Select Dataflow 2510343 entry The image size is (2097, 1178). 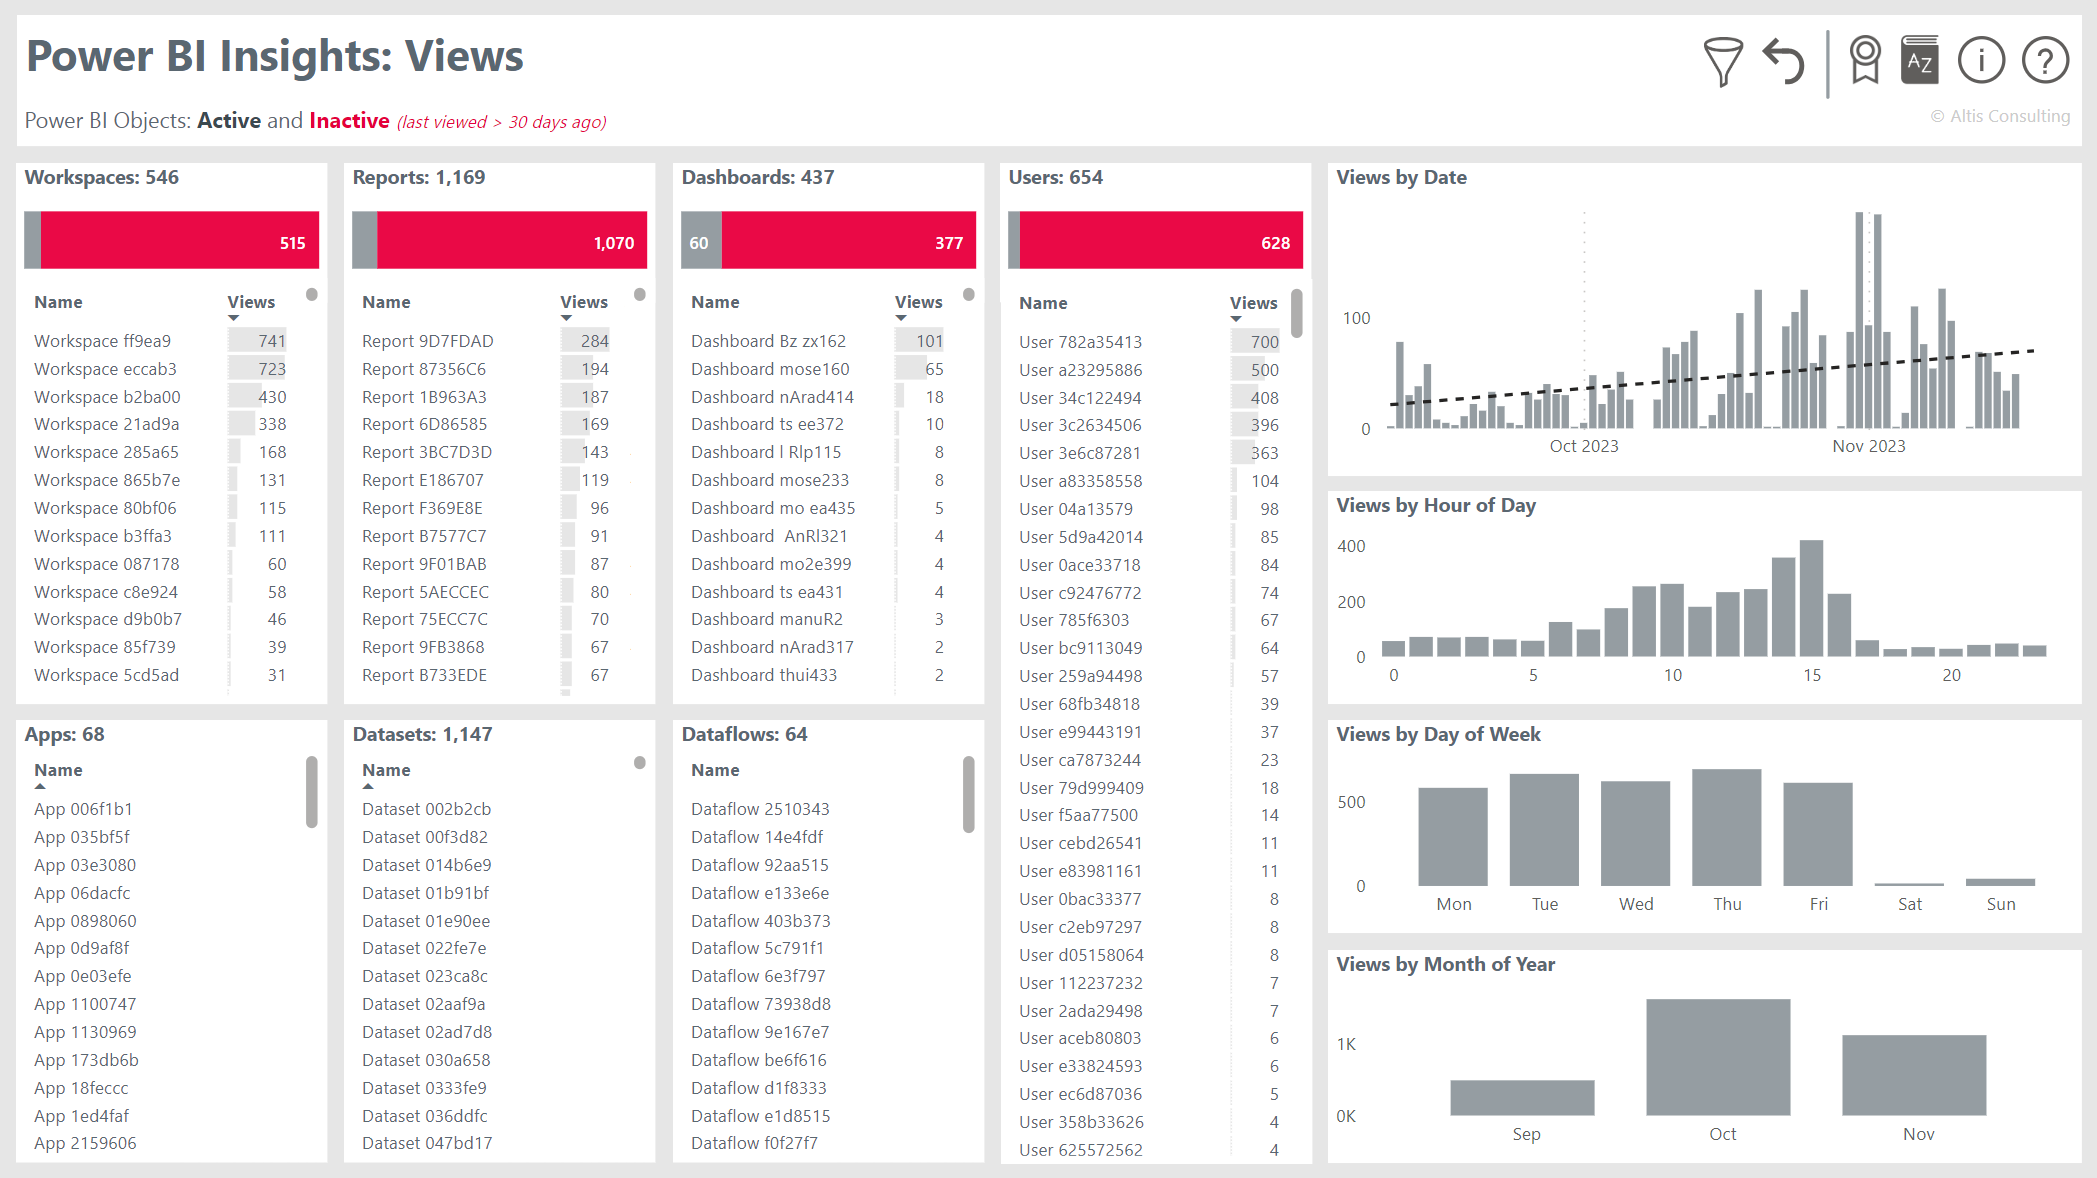click(x=760, y=809)
